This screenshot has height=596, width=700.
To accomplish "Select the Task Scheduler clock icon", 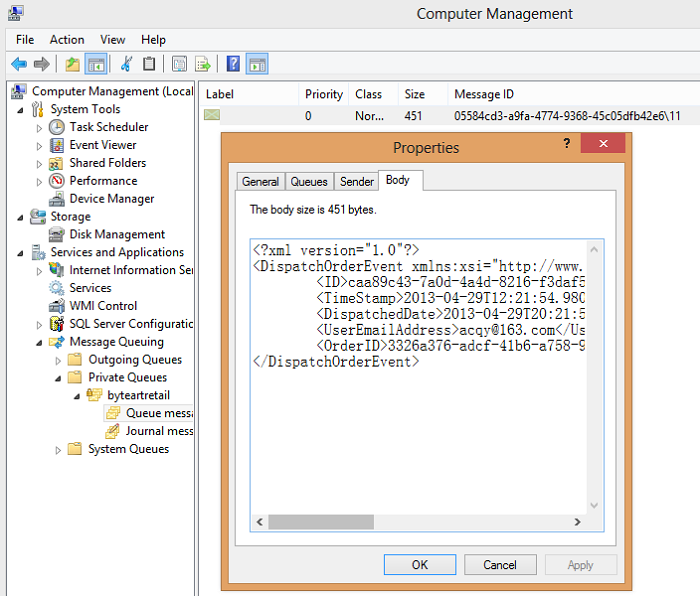I will 57,127.
